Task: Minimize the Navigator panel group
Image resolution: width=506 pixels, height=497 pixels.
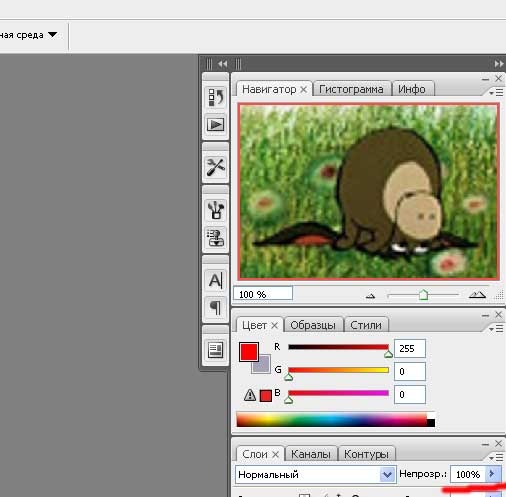Action: (485, 79)
